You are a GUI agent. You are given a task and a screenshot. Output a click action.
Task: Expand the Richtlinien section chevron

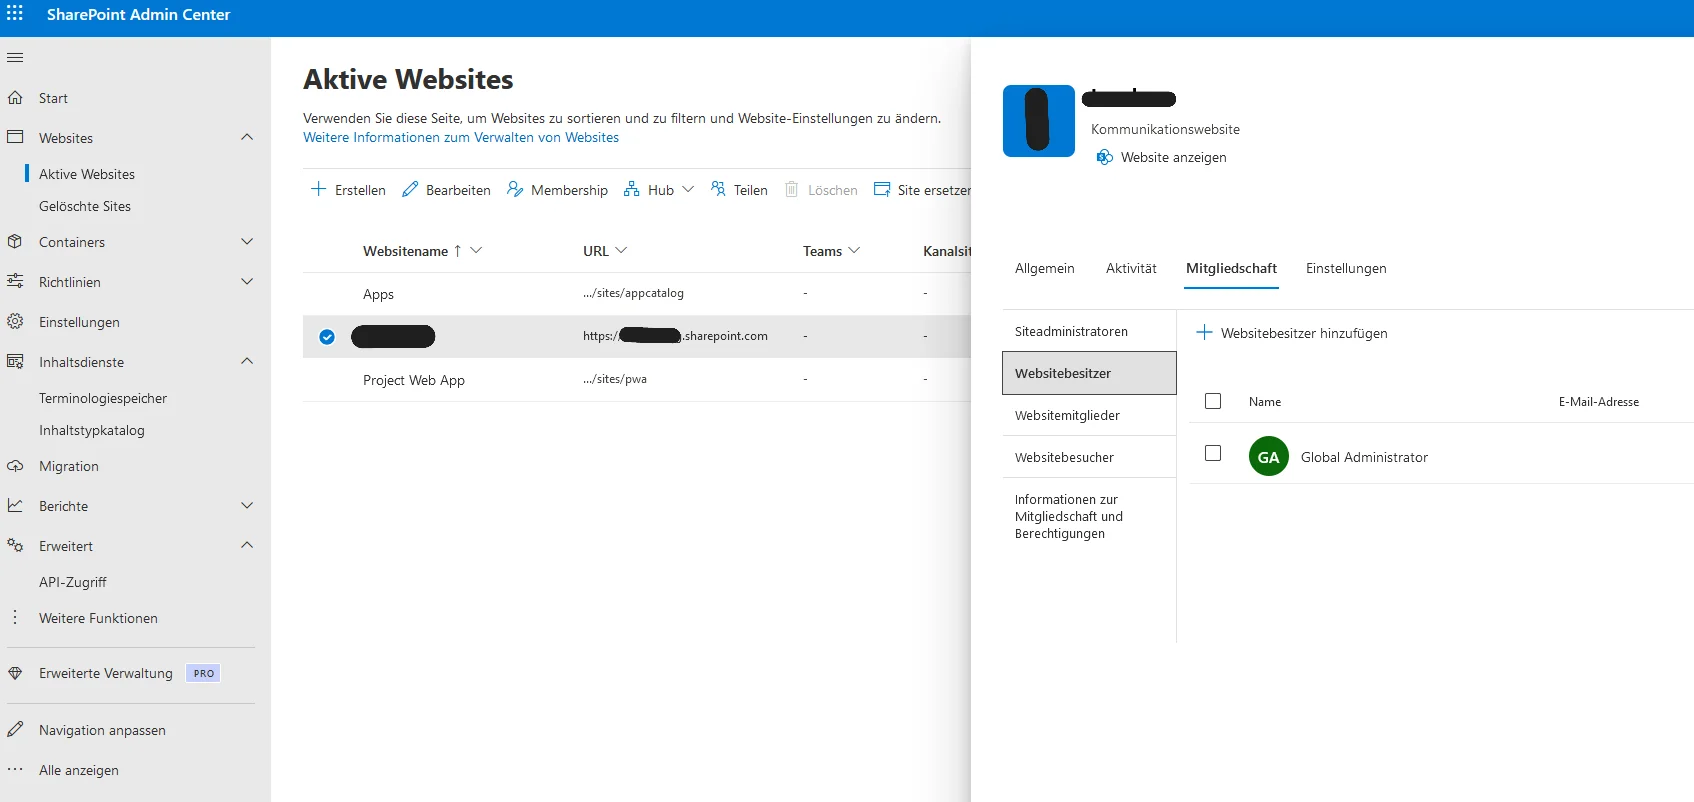[x=247, y=281]
